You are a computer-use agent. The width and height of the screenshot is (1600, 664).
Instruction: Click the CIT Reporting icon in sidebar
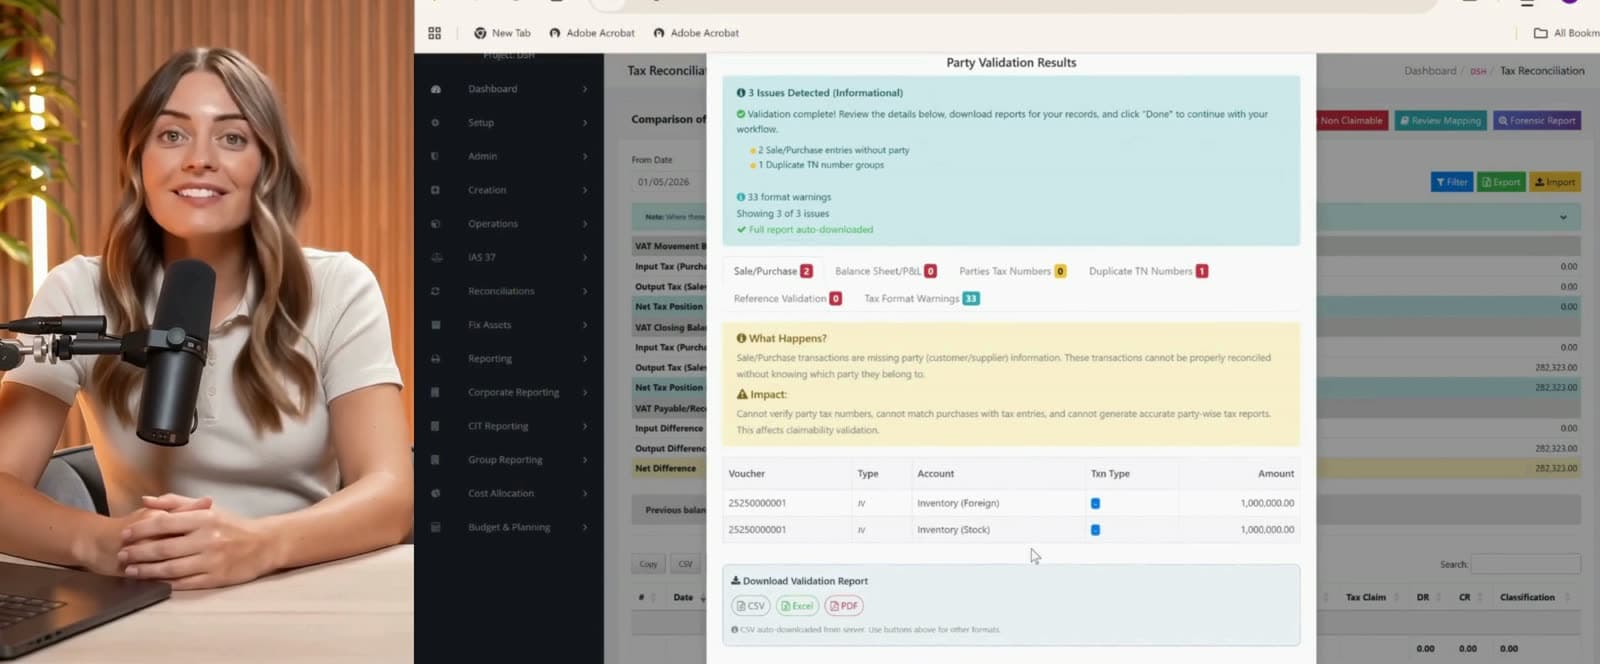coord(435,426)
